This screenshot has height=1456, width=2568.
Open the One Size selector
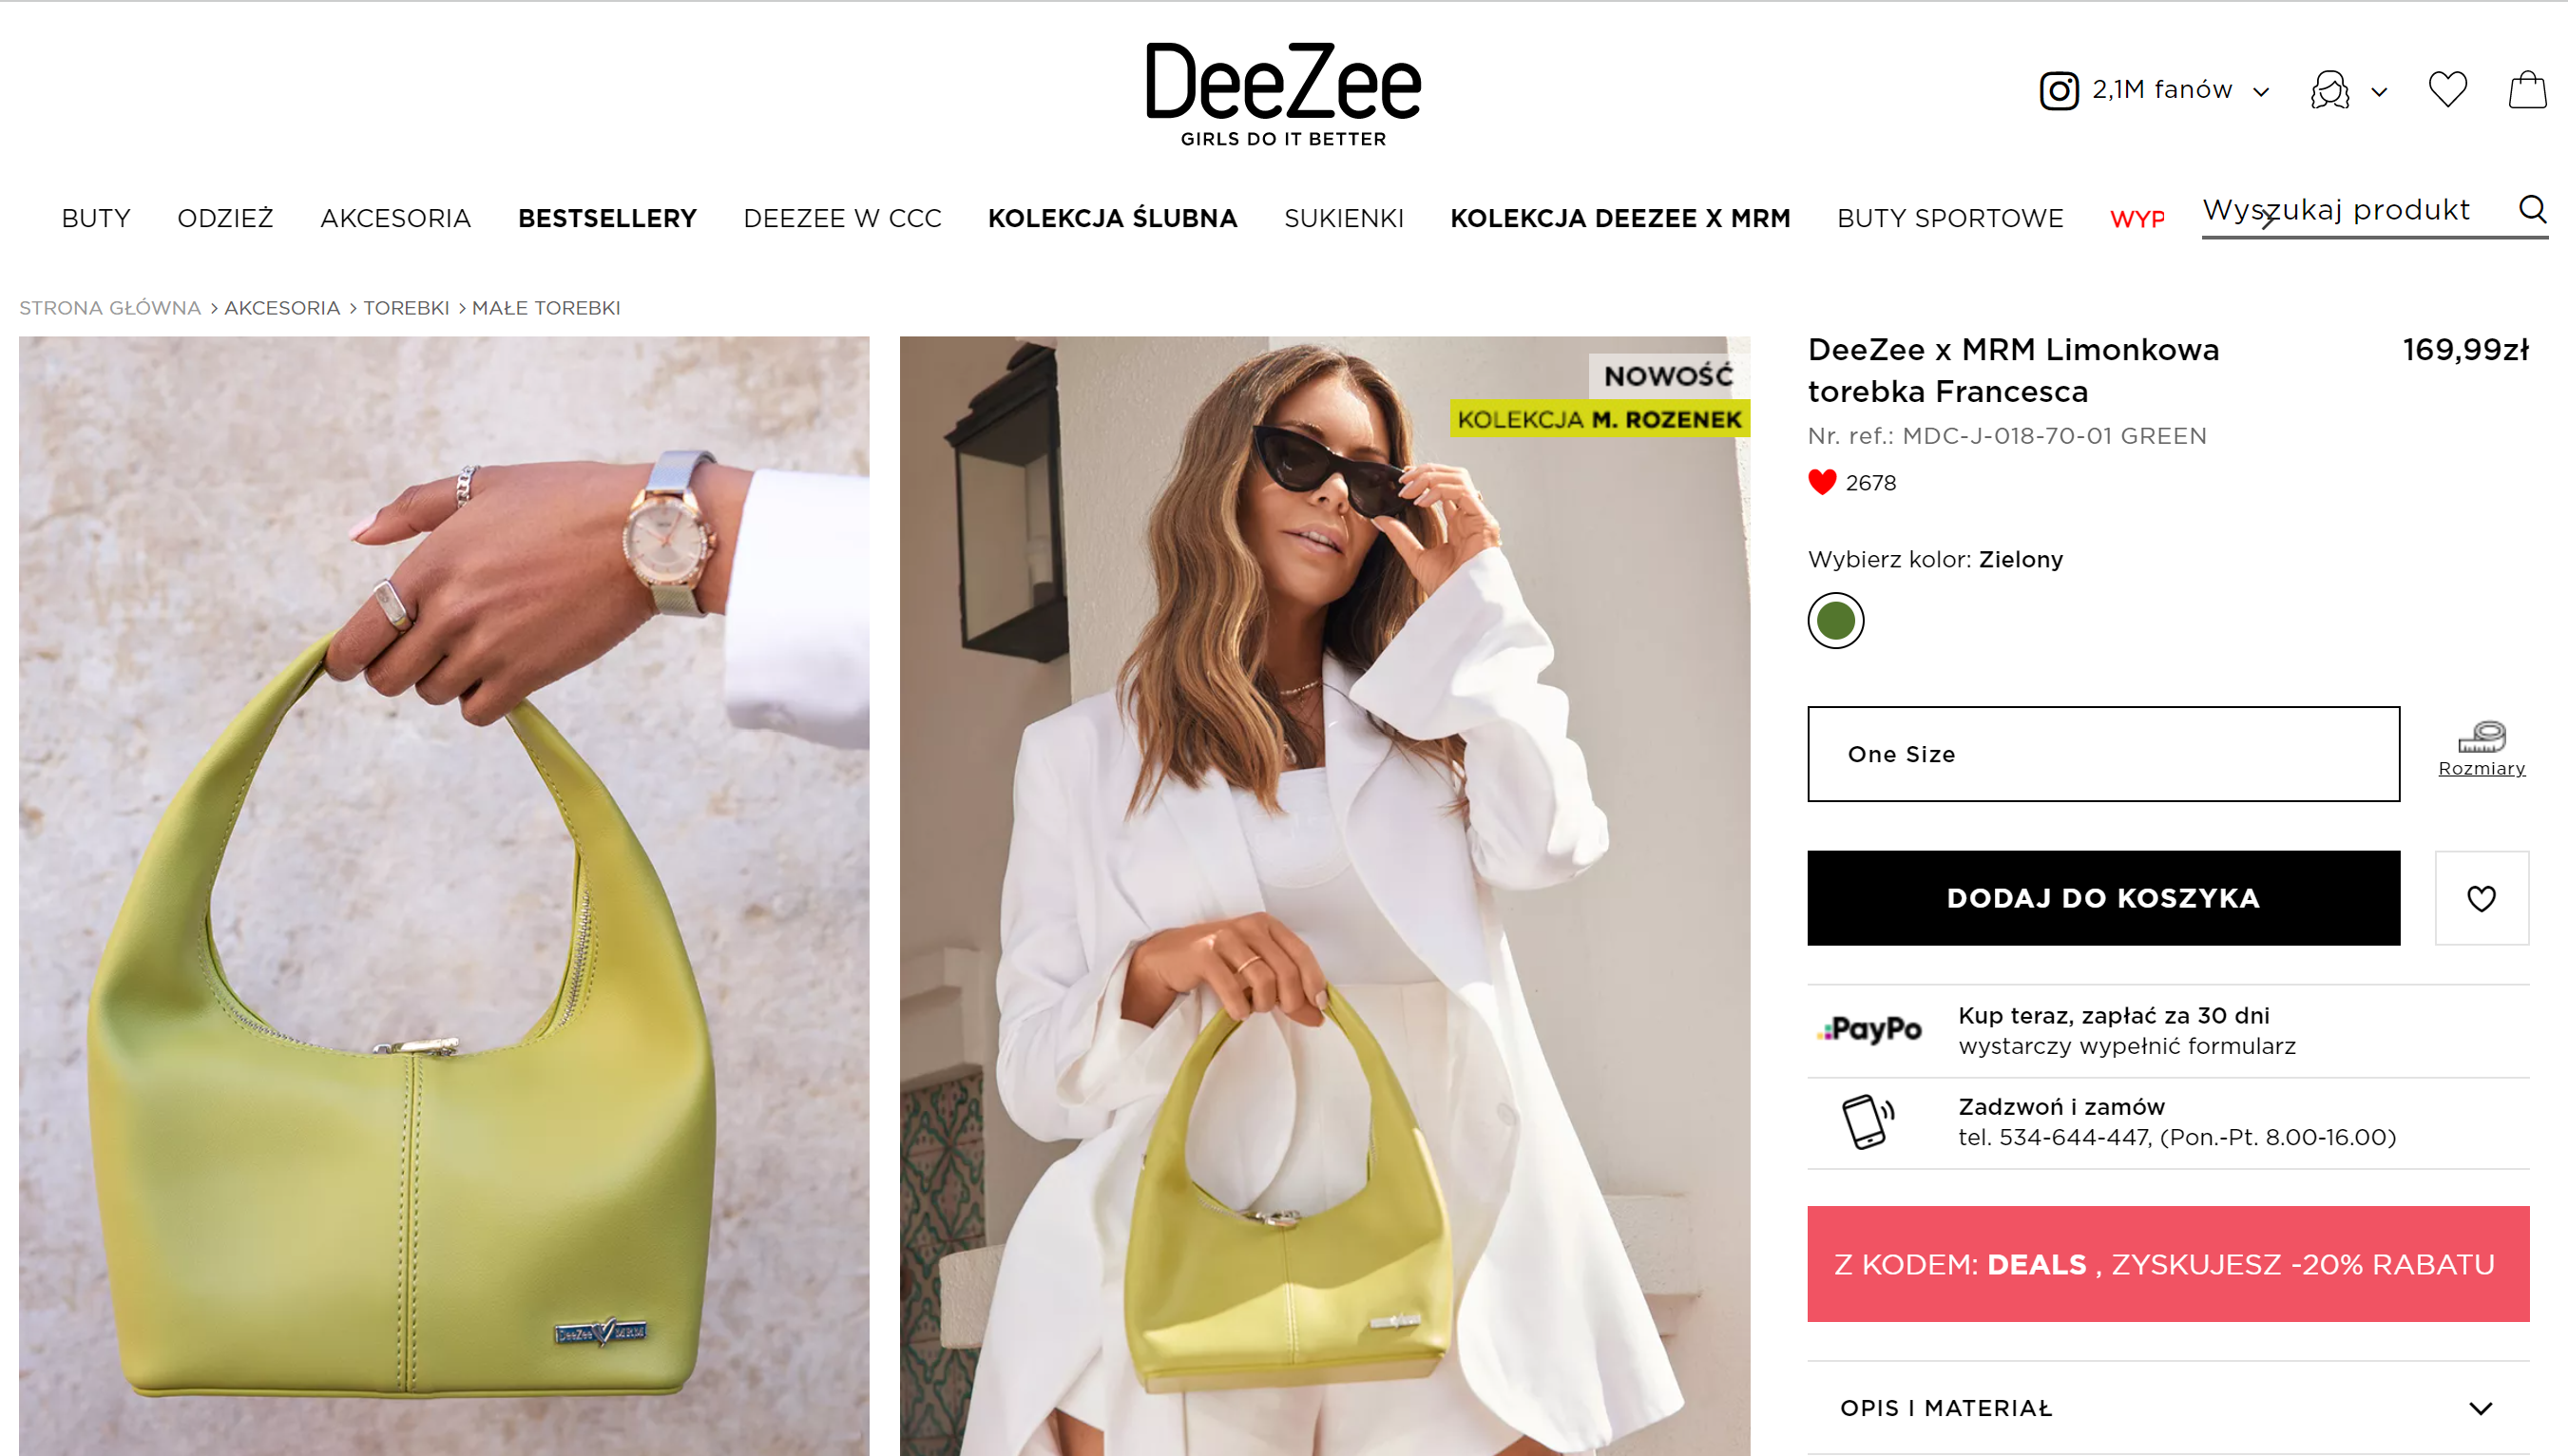coord(2103,754)
